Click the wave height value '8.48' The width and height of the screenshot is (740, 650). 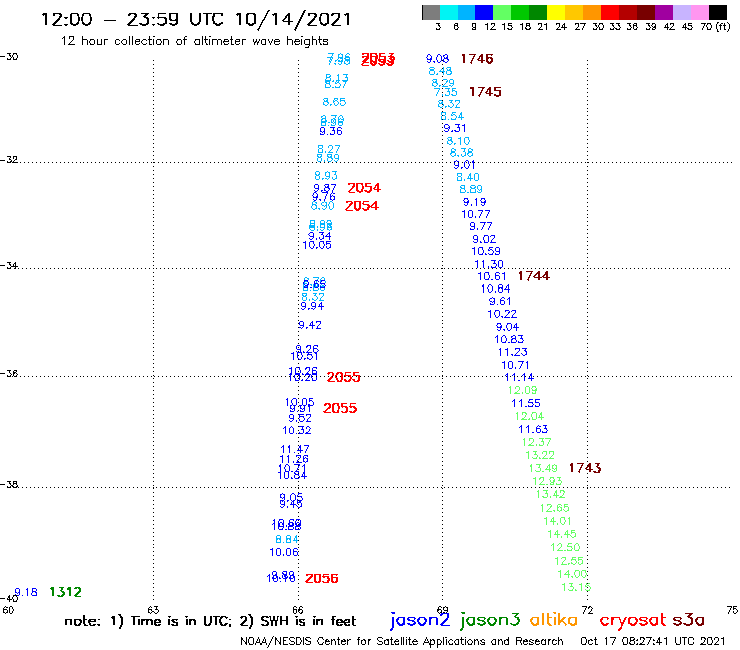pyautogui.click(x=440, y=71)
